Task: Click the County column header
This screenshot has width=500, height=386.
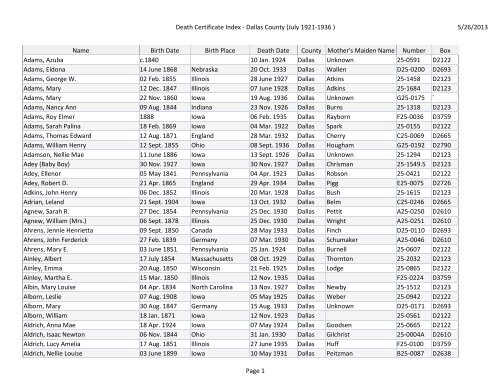Action: pyautogui.click(x=311, y=50)
